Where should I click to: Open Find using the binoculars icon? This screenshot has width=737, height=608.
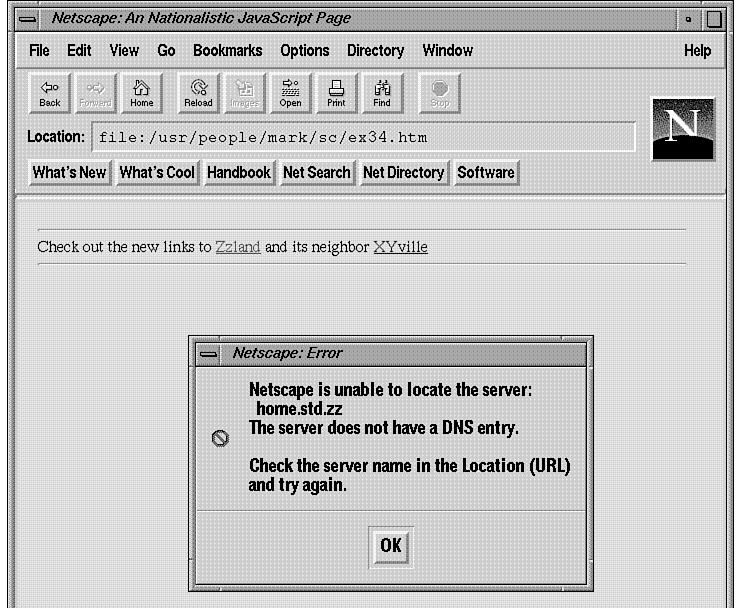(x=382, y=93)
